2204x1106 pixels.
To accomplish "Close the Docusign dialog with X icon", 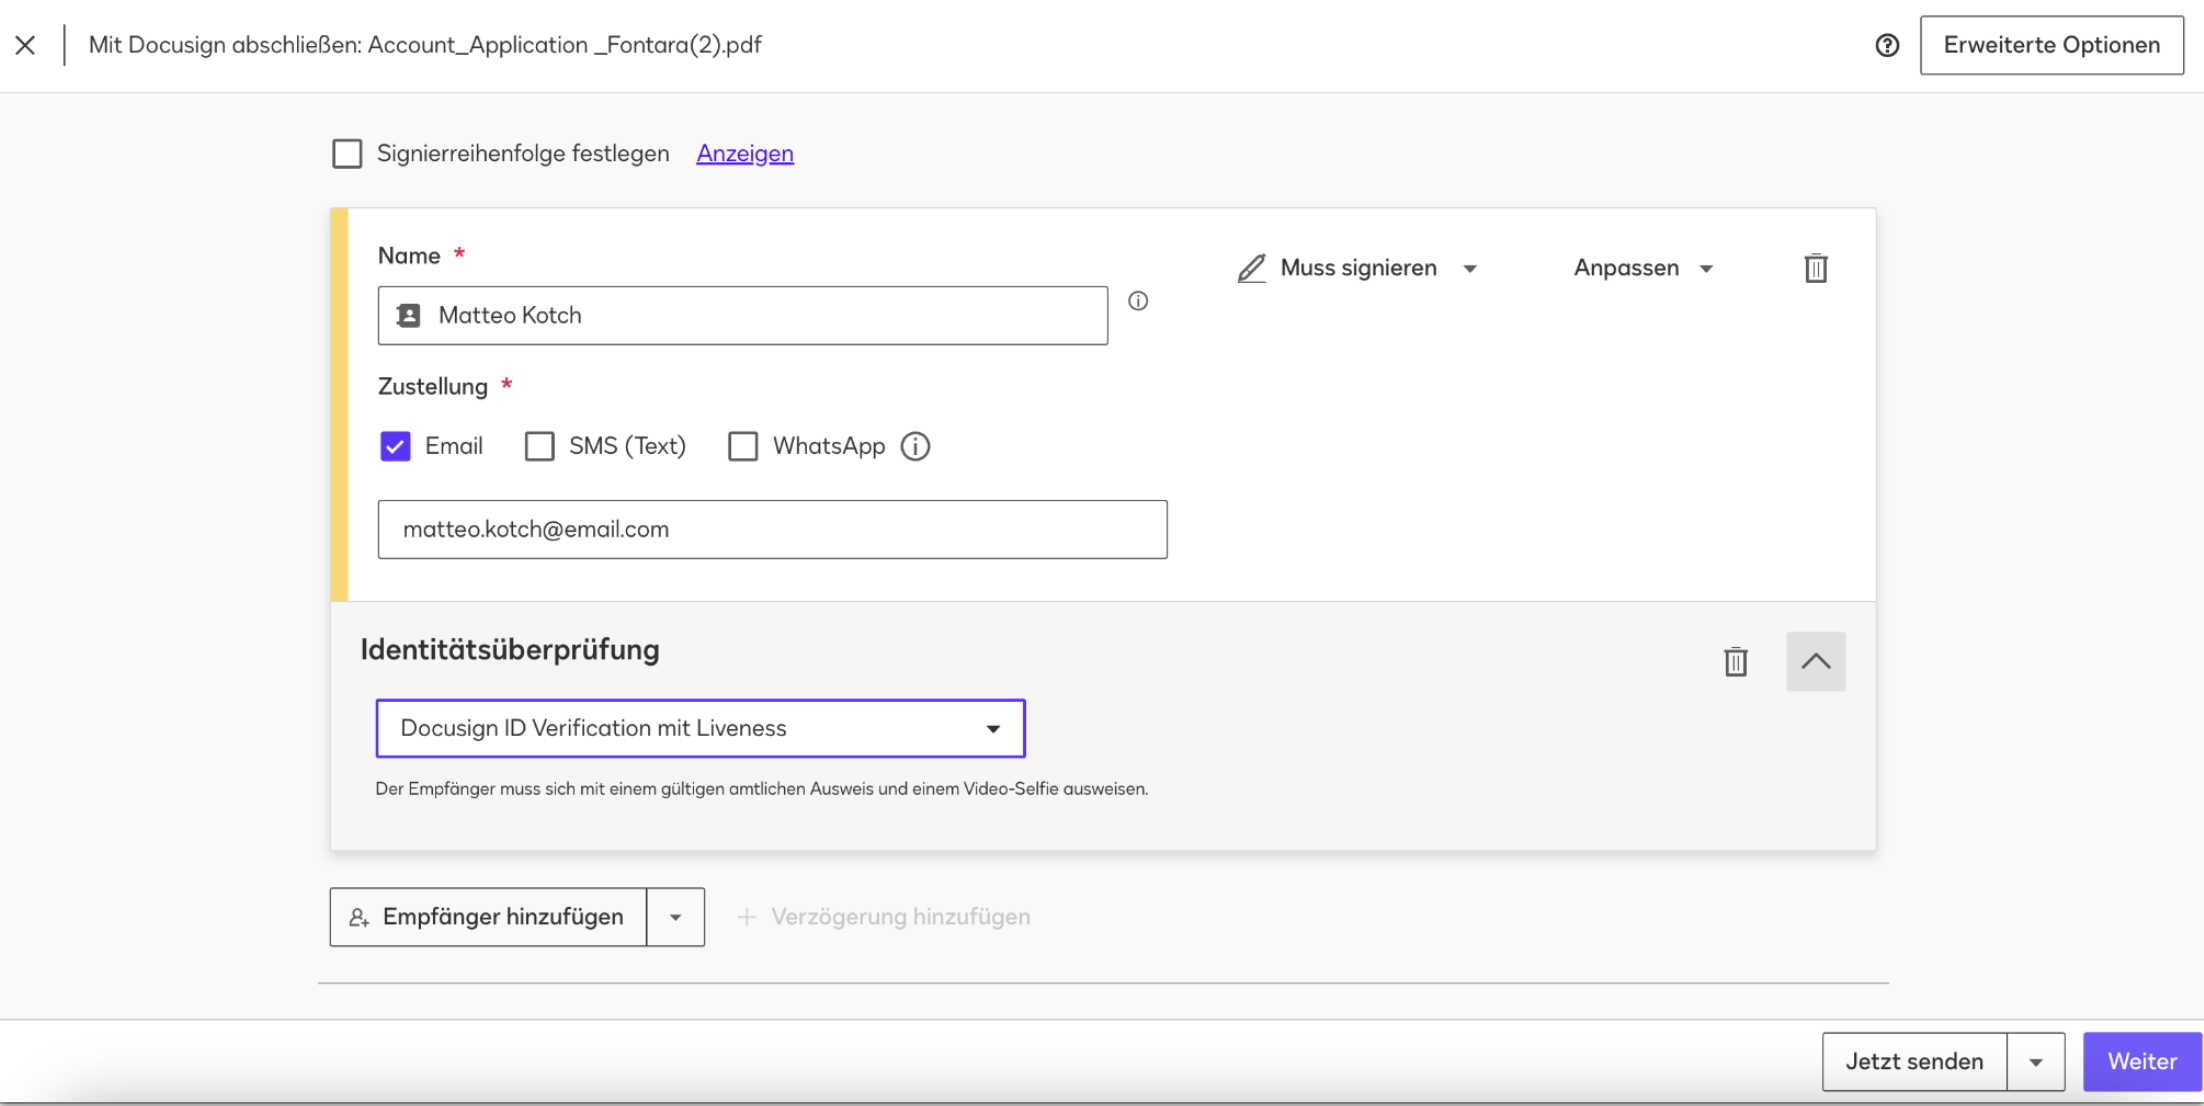I will pyautogui.click(x=26, y=45).
